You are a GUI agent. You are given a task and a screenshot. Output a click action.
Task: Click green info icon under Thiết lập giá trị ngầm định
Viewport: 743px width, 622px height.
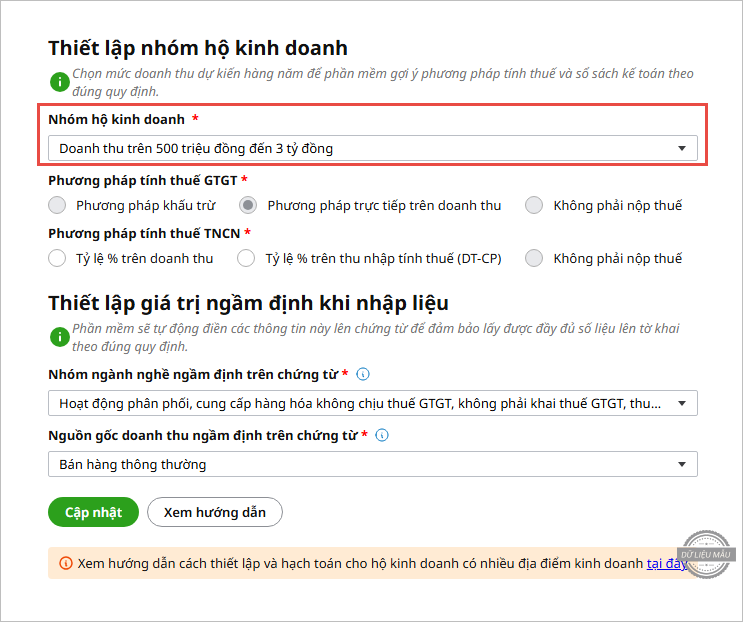[60, 338]
